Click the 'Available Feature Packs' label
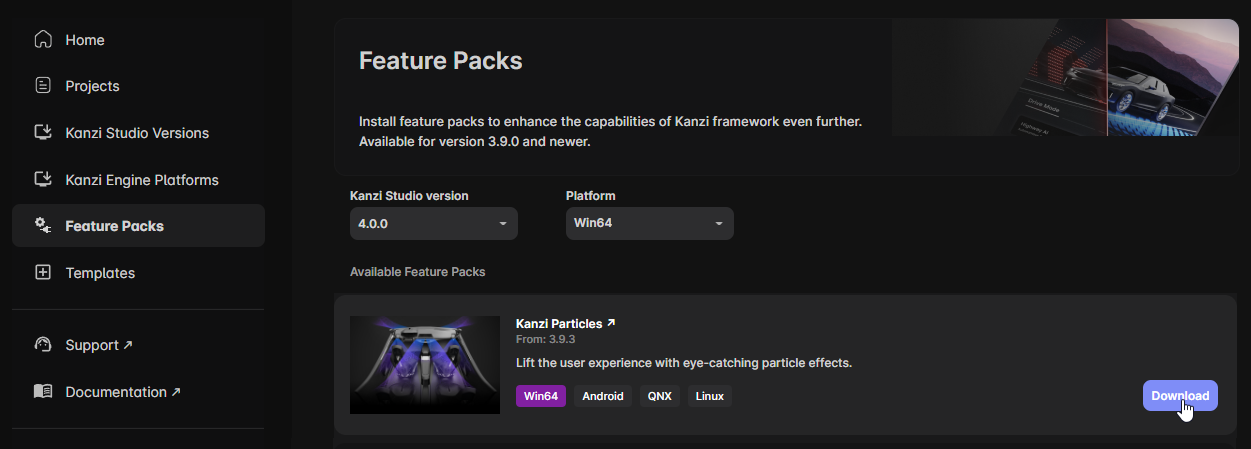Image resolution: width=1251 pixels, height=449 pixels. pyautogui.click(x=418, y=272)
